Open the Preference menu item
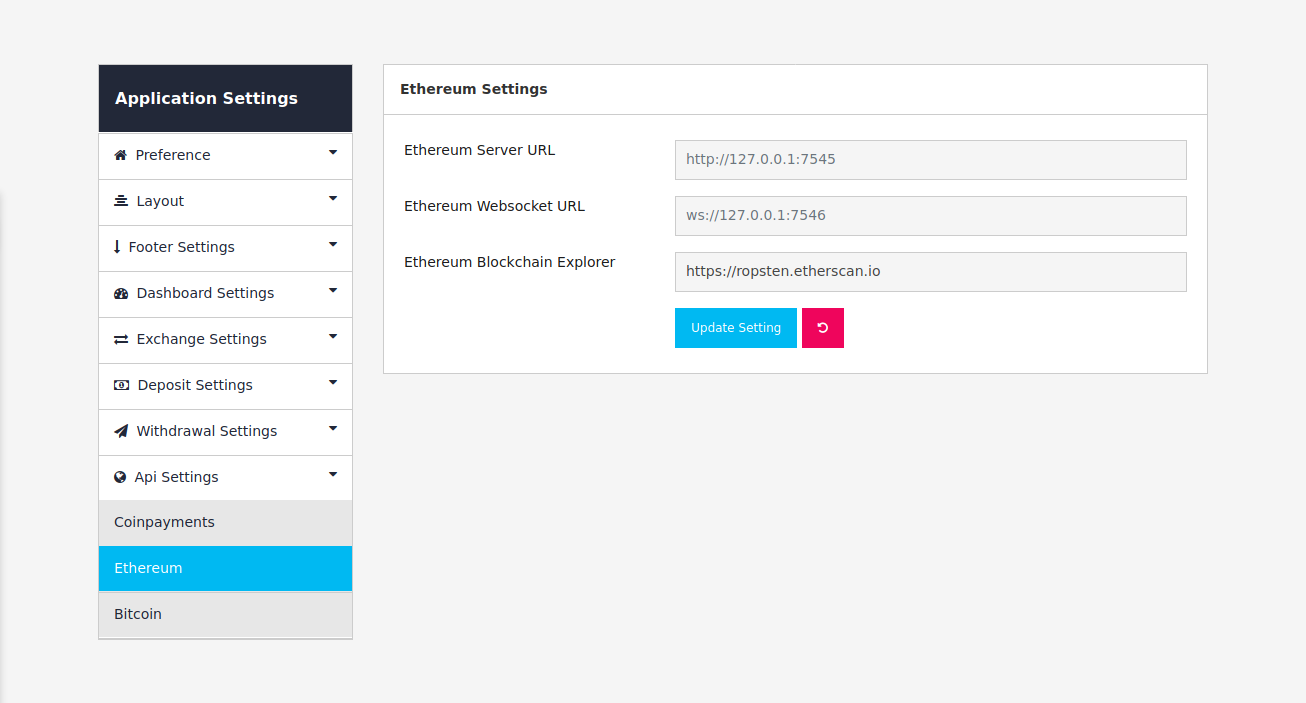 pos(225,156)
